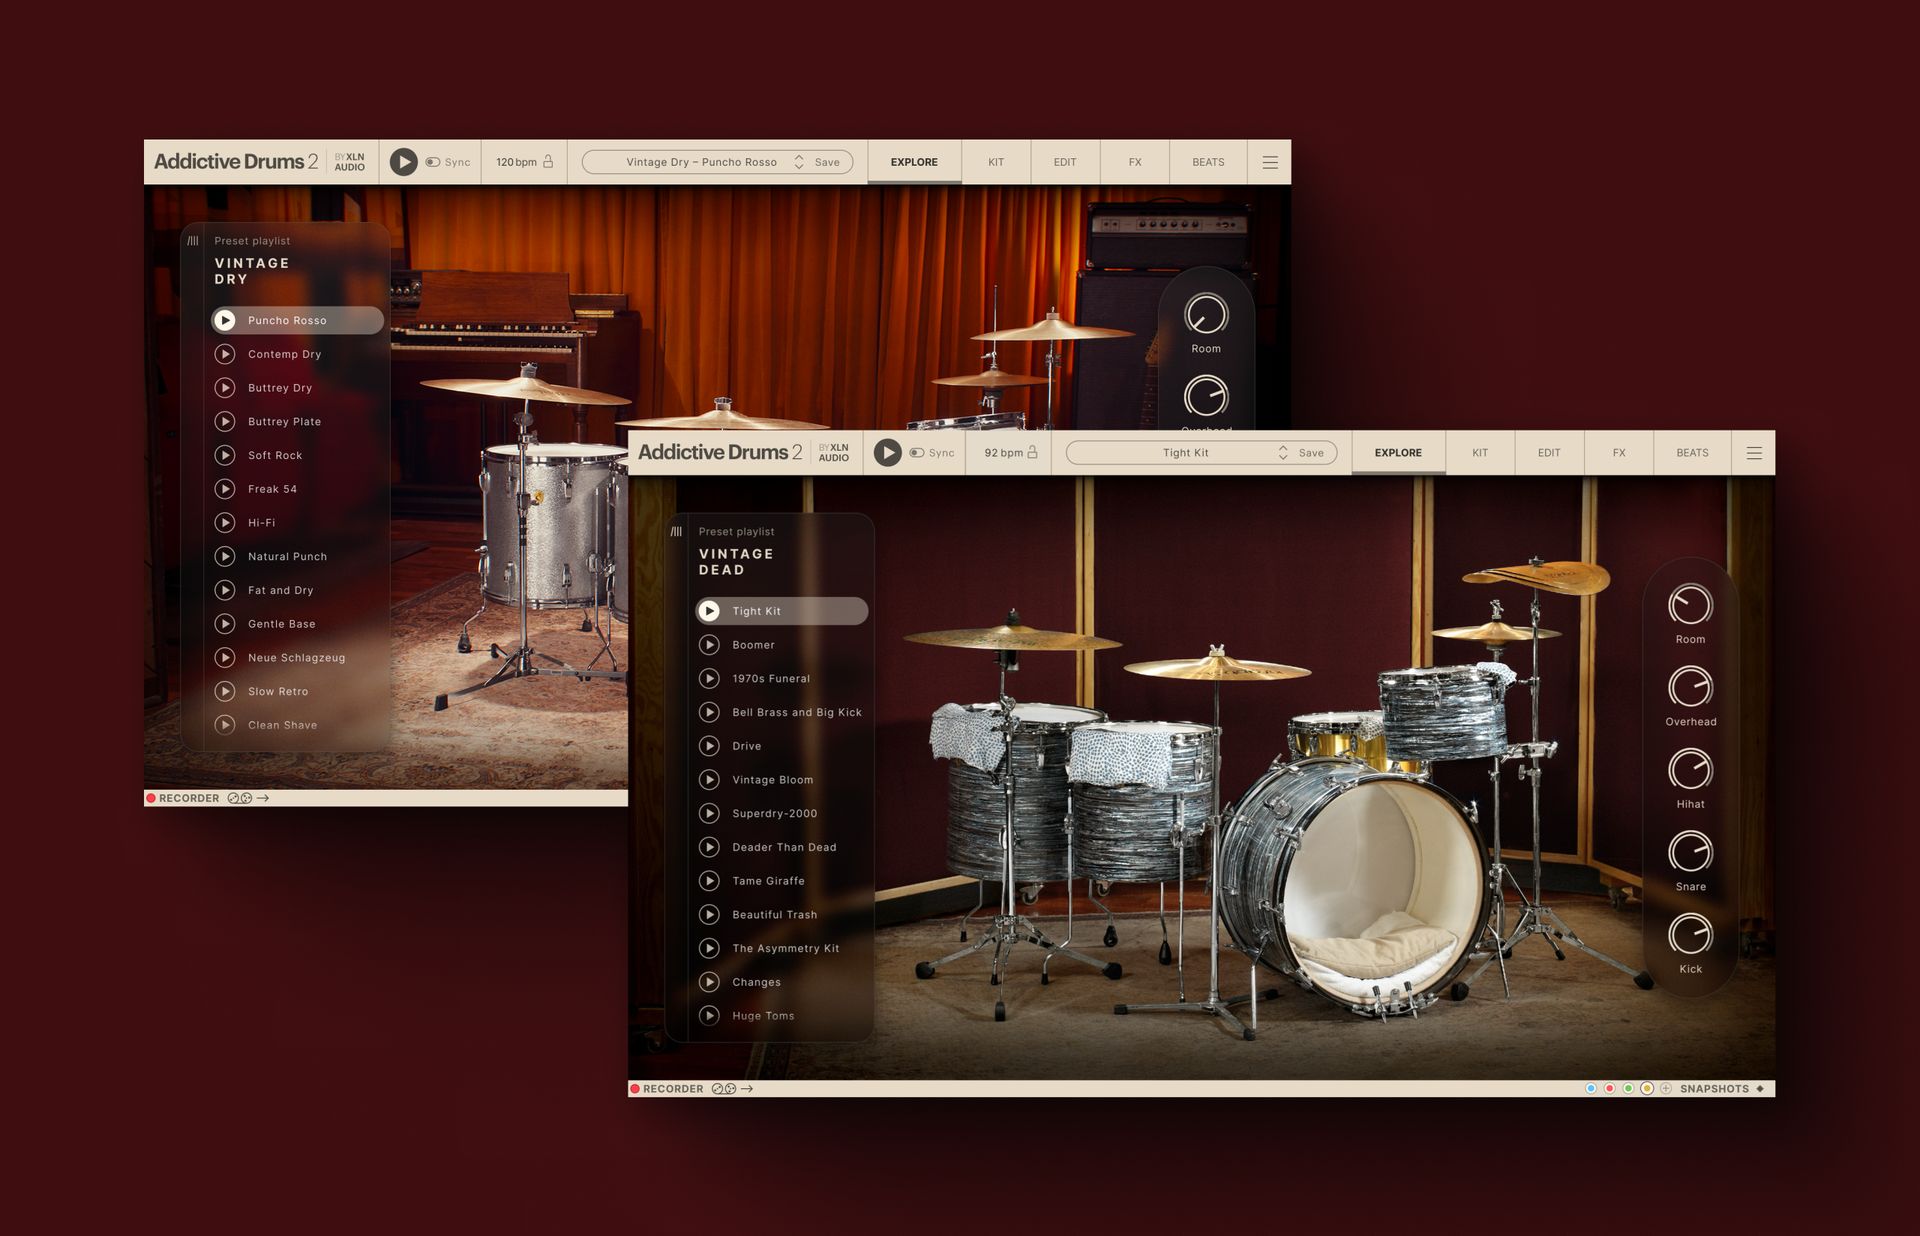
Task: Play the Hi-Fi preset
Action: point(225,522)
